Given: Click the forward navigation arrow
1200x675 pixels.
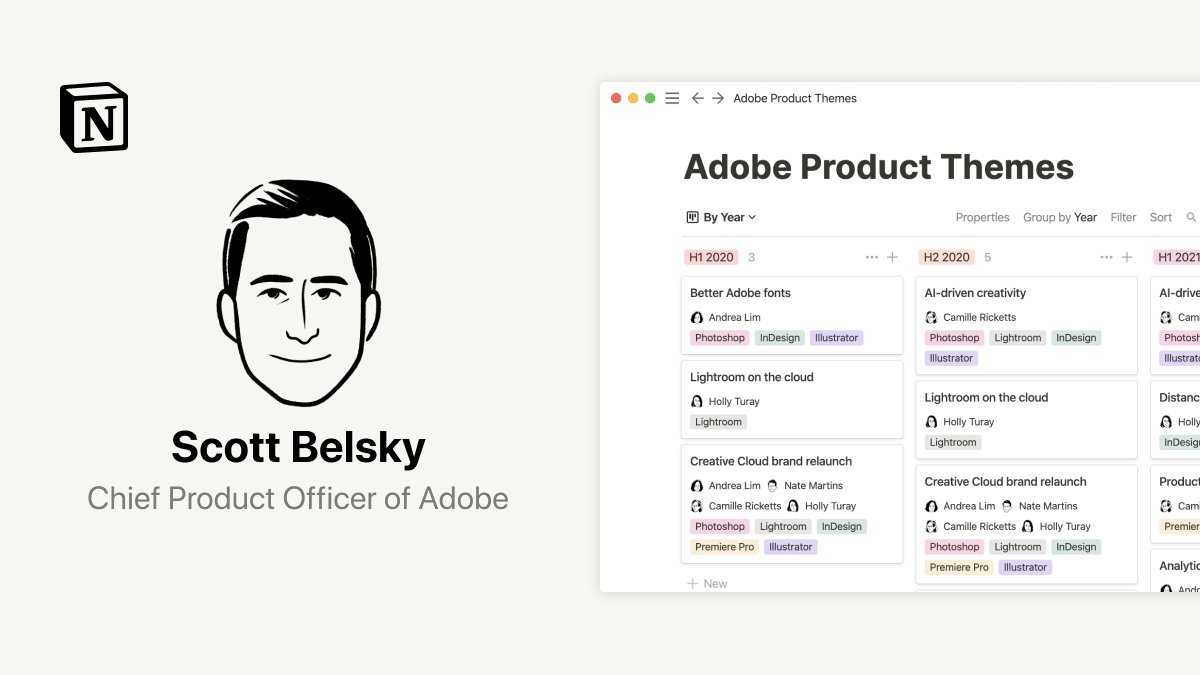Looking at the screenshot, I should (x=718, y=98).
